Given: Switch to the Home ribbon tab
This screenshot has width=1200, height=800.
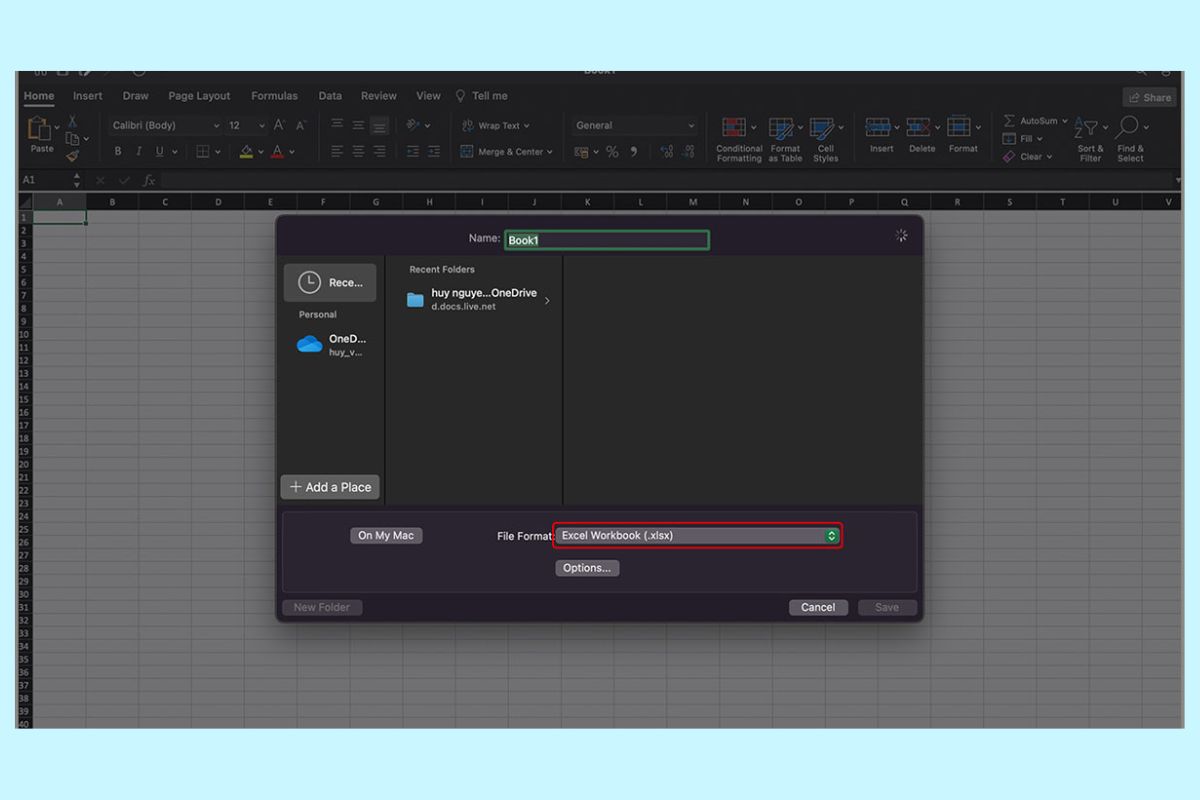Looking at the screenshot, I should point(39,96).
